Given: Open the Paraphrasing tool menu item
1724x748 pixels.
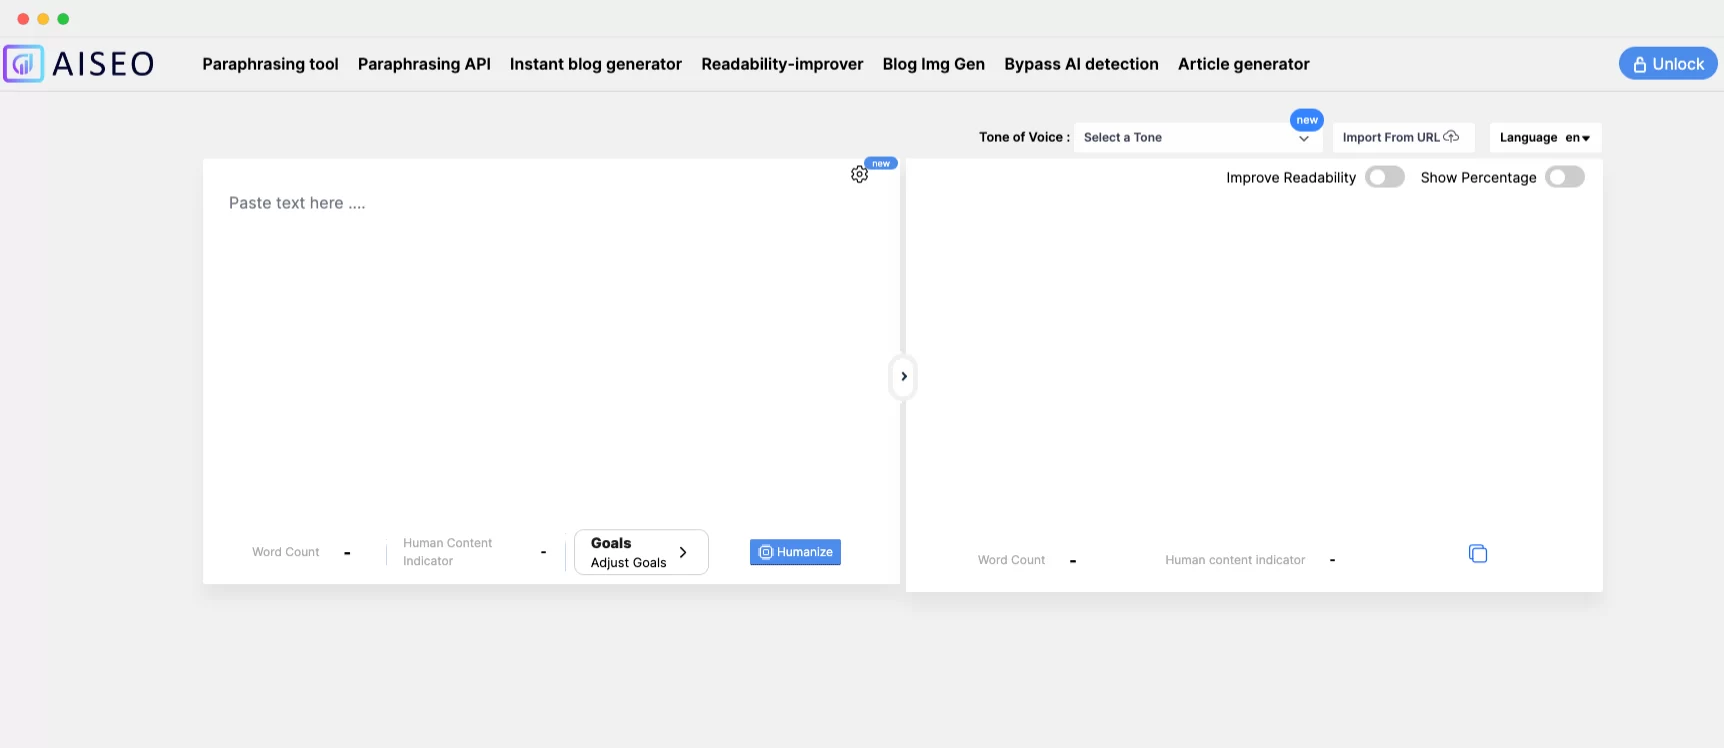Looking at the screenshot, I should coord(270,64).
